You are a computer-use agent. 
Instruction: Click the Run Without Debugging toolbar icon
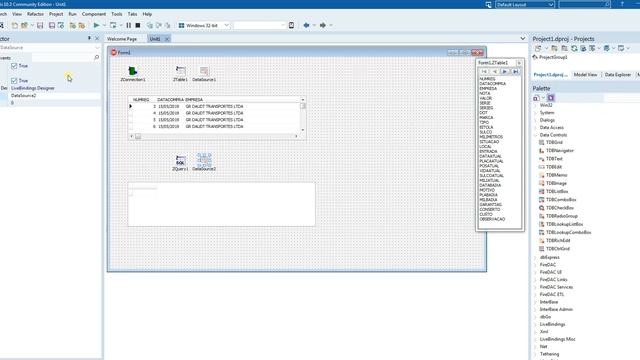(113, 25)
